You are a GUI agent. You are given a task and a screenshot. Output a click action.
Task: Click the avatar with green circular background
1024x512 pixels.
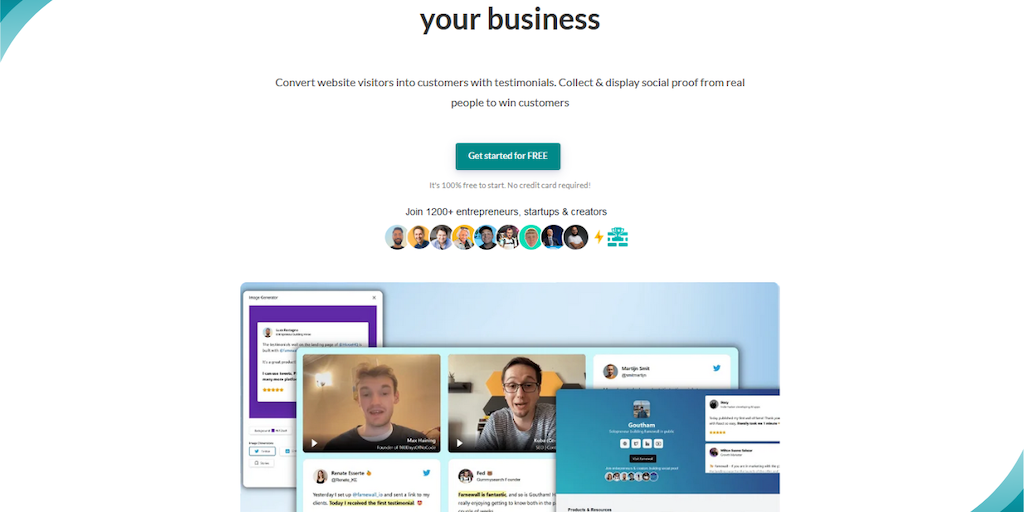(x=530, y=237)
